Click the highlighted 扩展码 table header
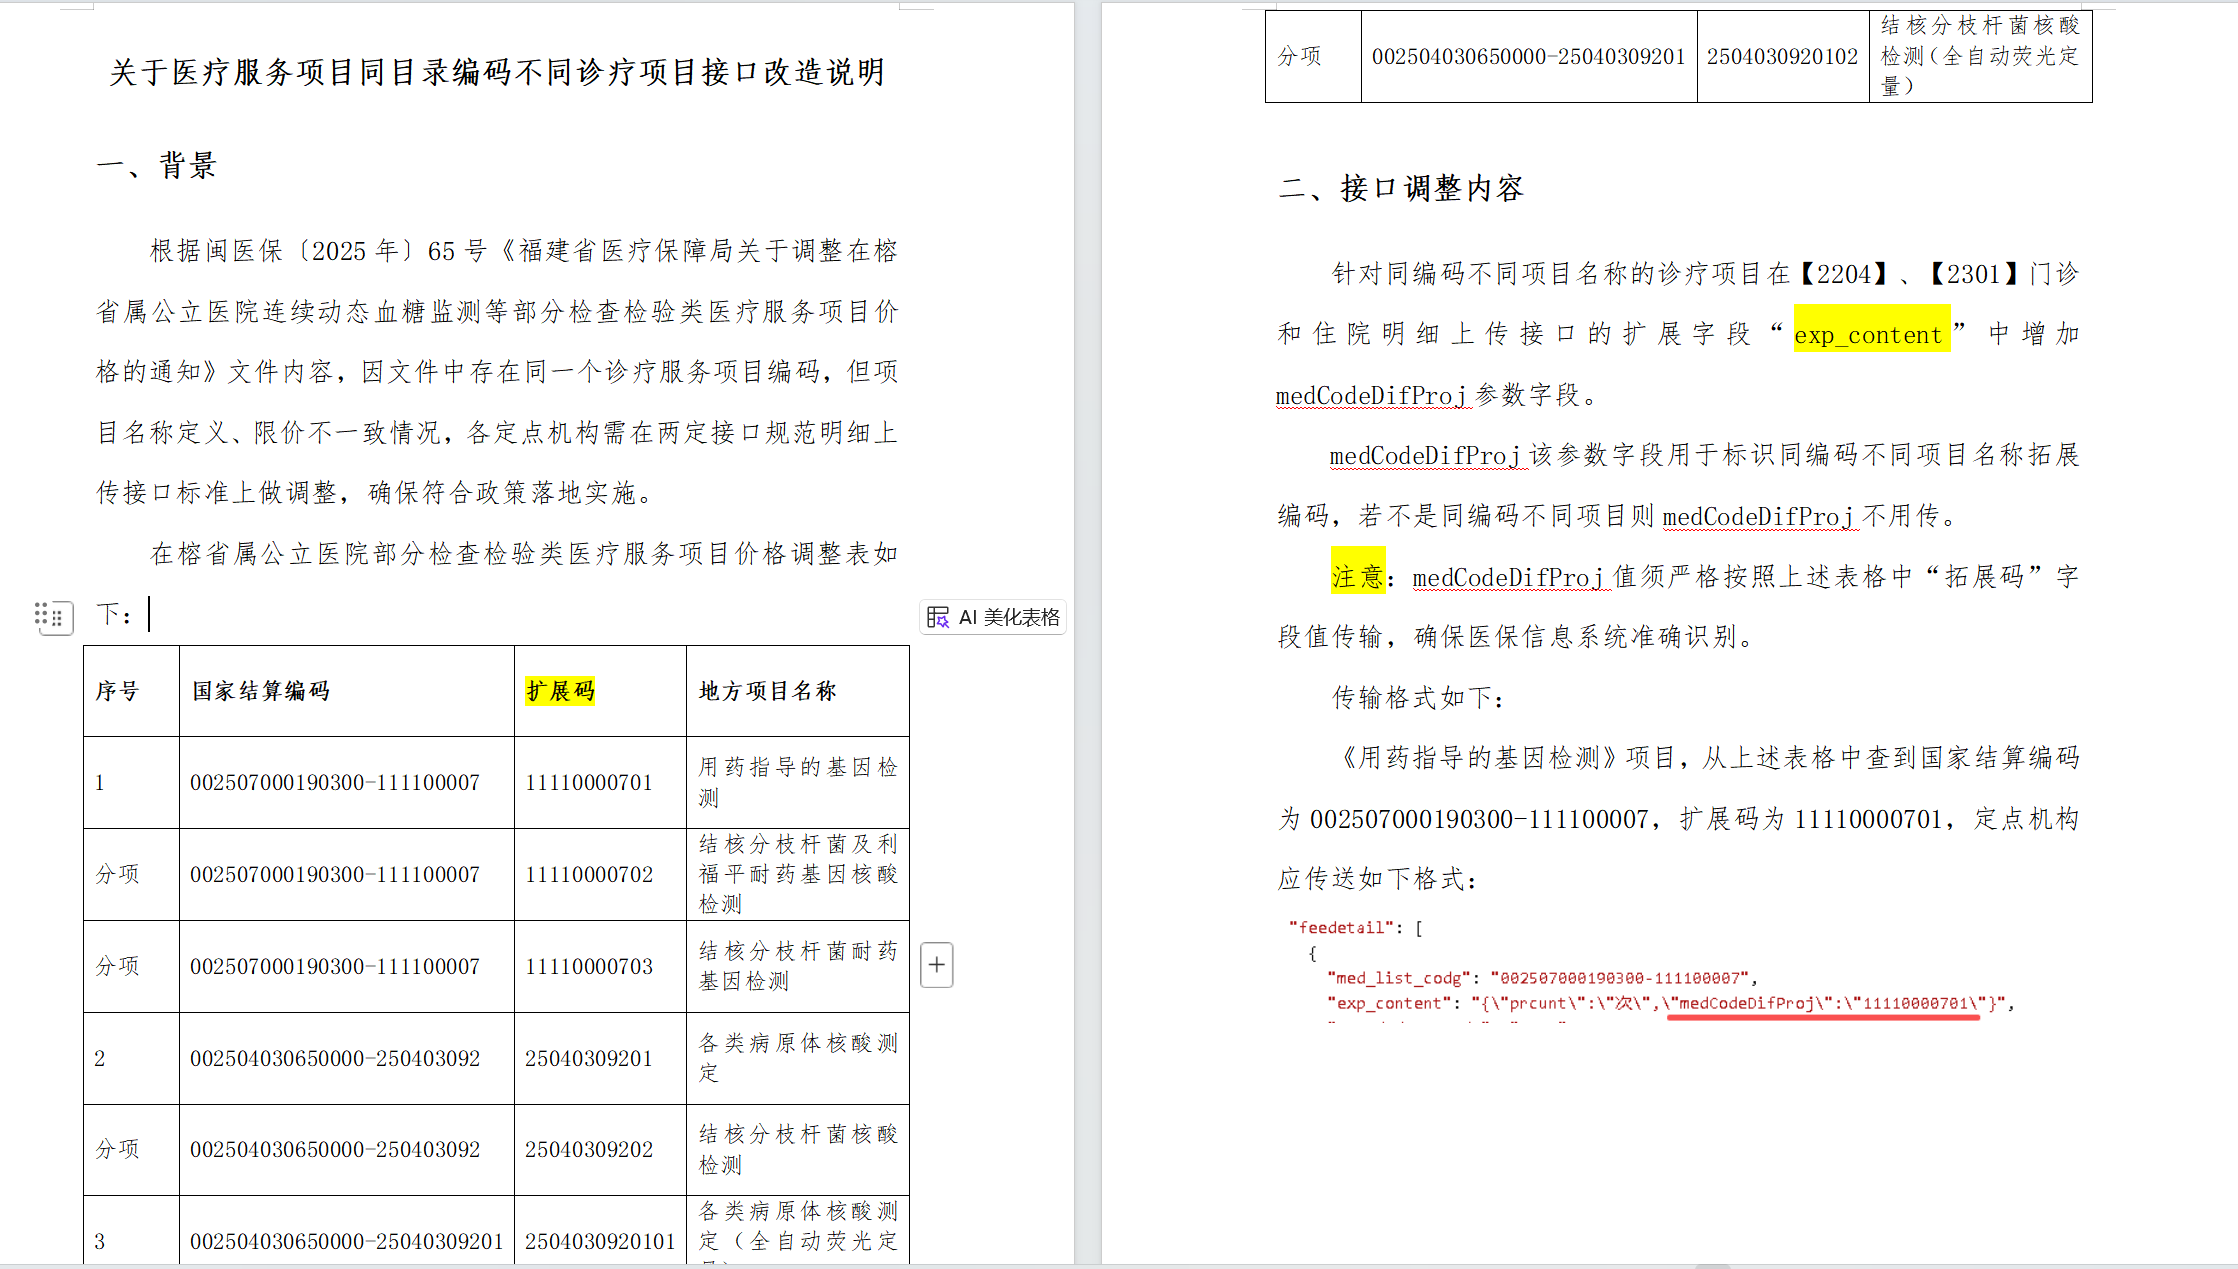Image resolution: width=2238 pixels, height=1269 pixels. click(x=560, y=691)
